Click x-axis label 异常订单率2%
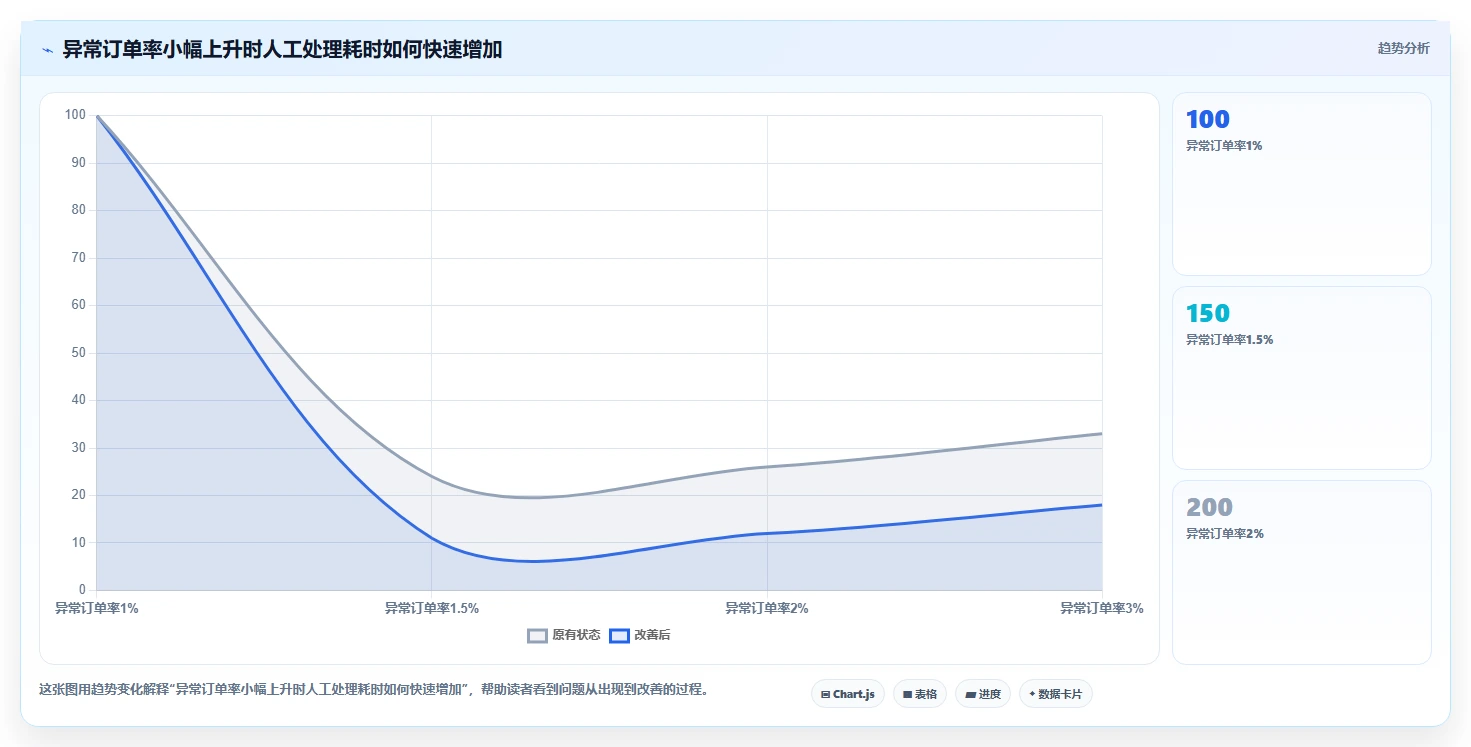The width and height of the screenshot is (1471, 747). click(x=767, y=608)
